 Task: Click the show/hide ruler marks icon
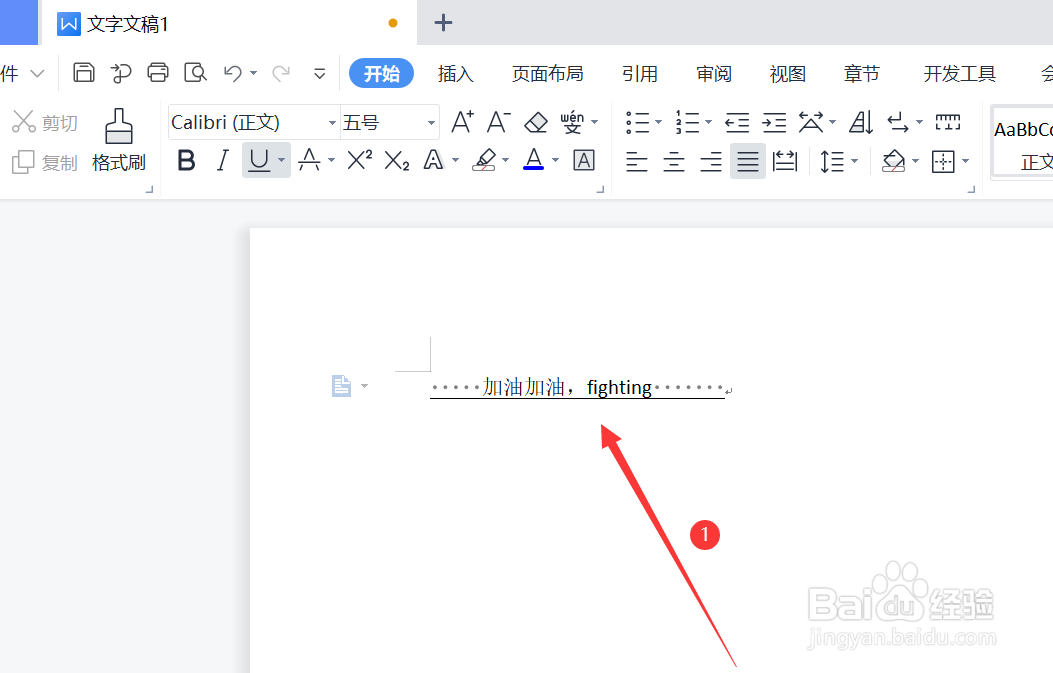948,122
